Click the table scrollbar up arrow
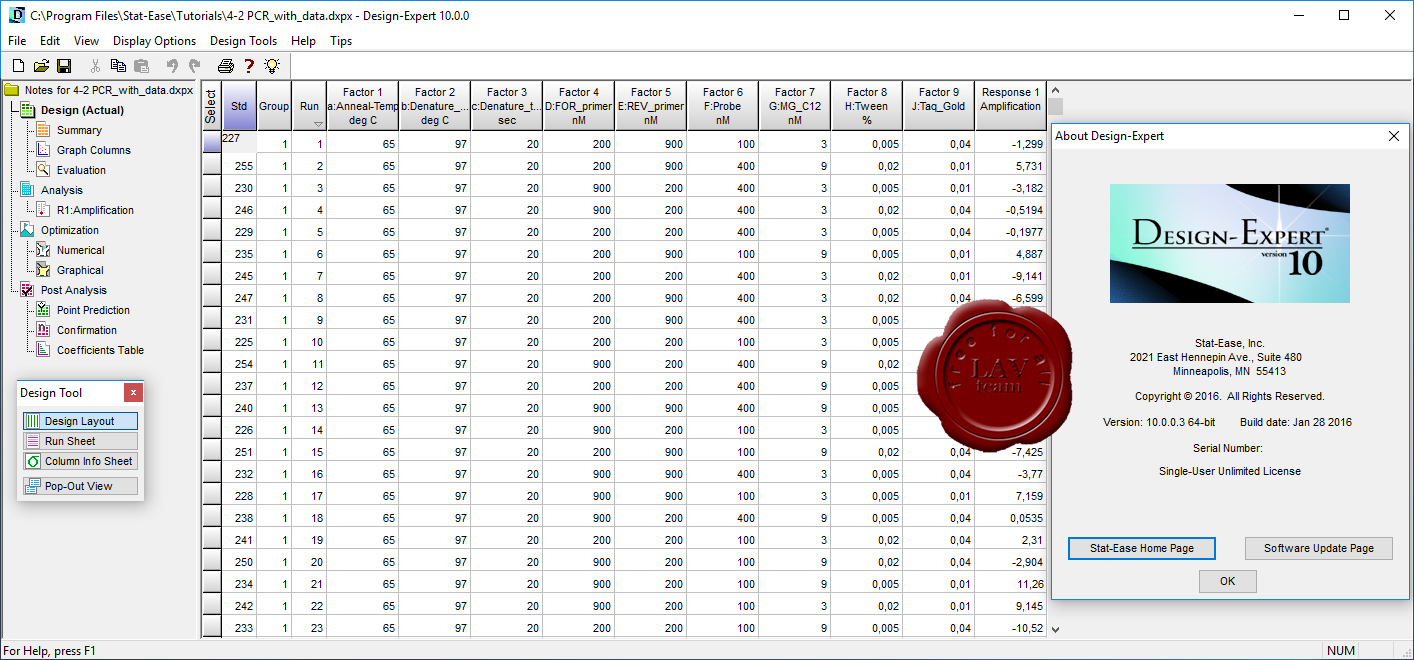1414x660 pixels. (1054, 90)
